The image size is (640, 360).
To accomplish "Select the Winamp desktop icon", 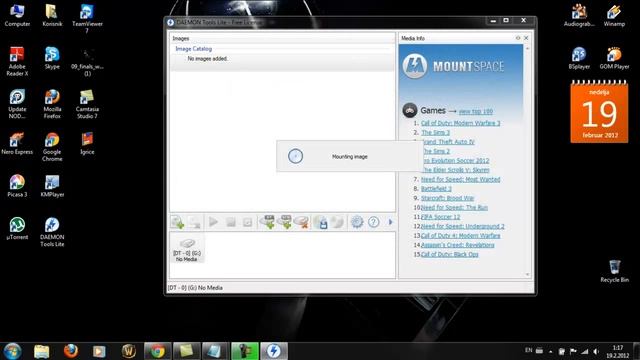I will click(614, 16).
